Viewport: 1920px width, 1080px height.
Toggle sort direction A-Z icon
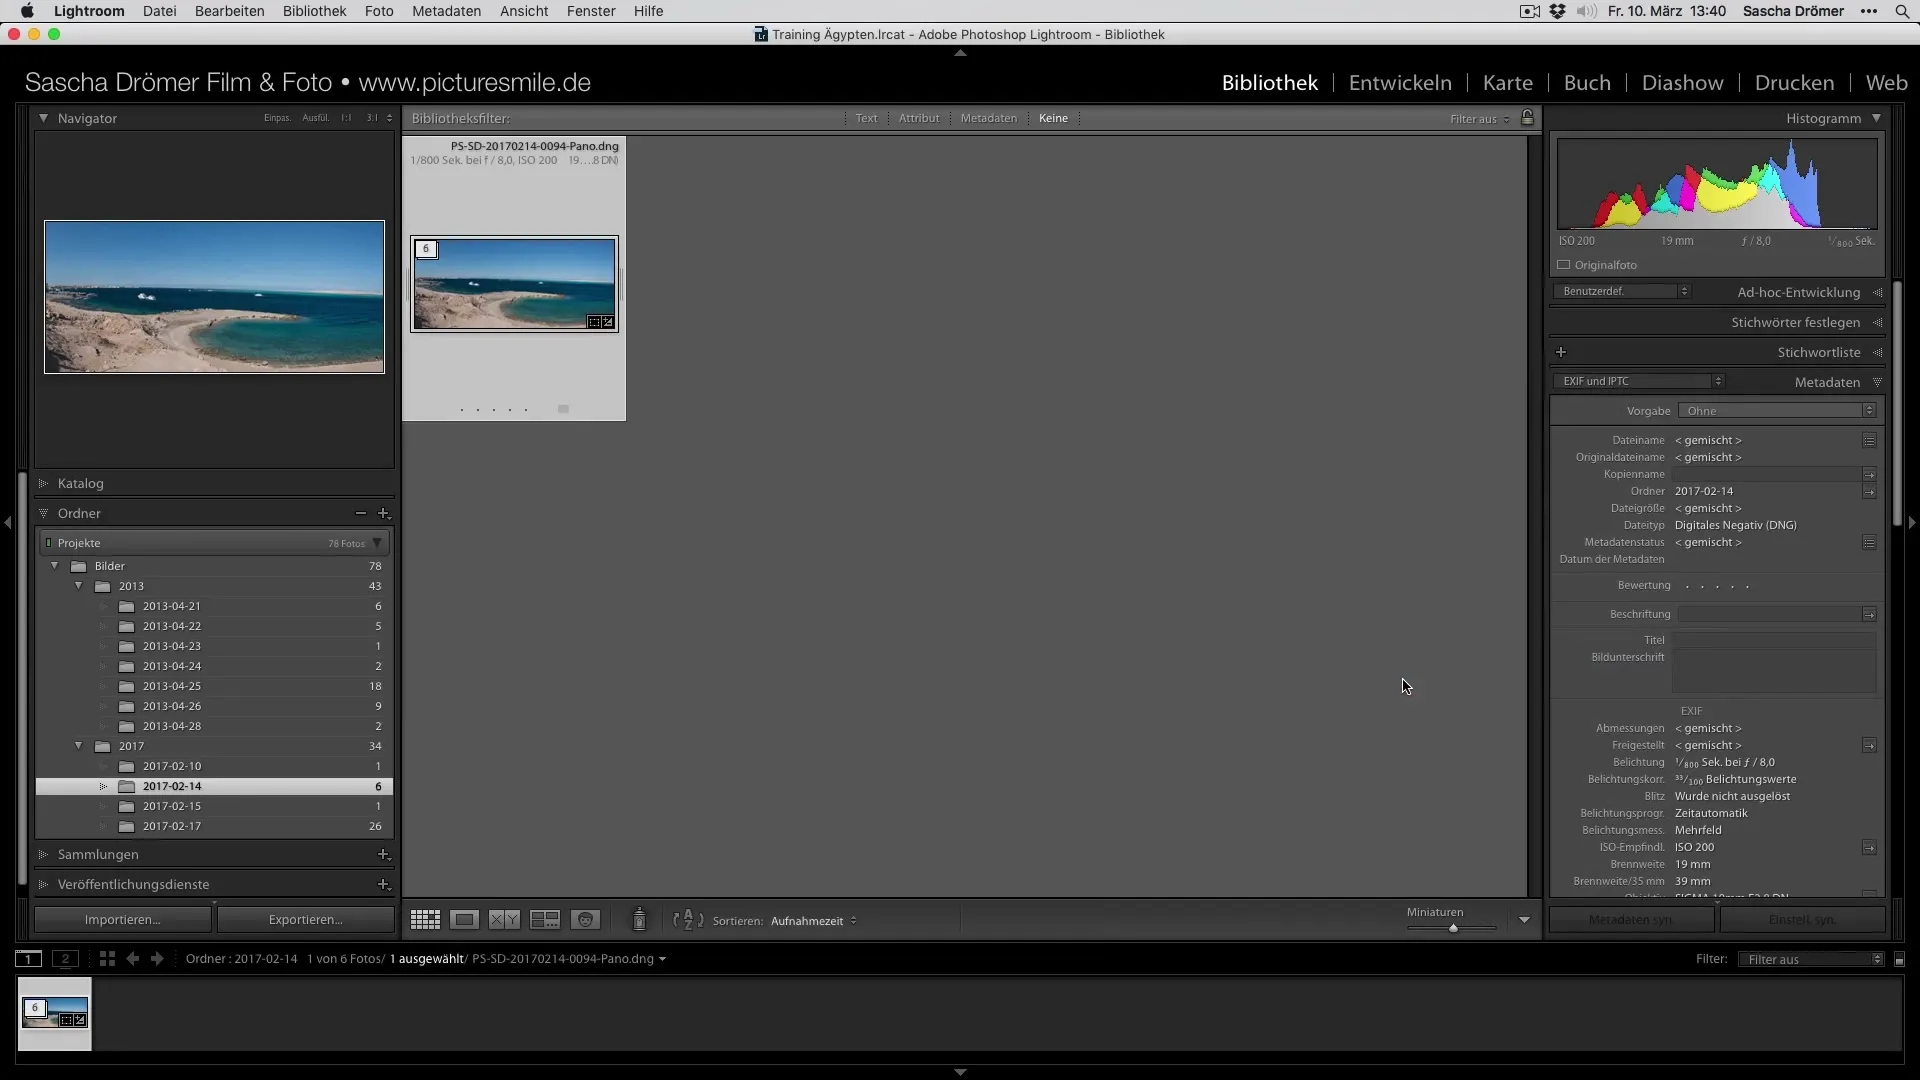point(688,920)
